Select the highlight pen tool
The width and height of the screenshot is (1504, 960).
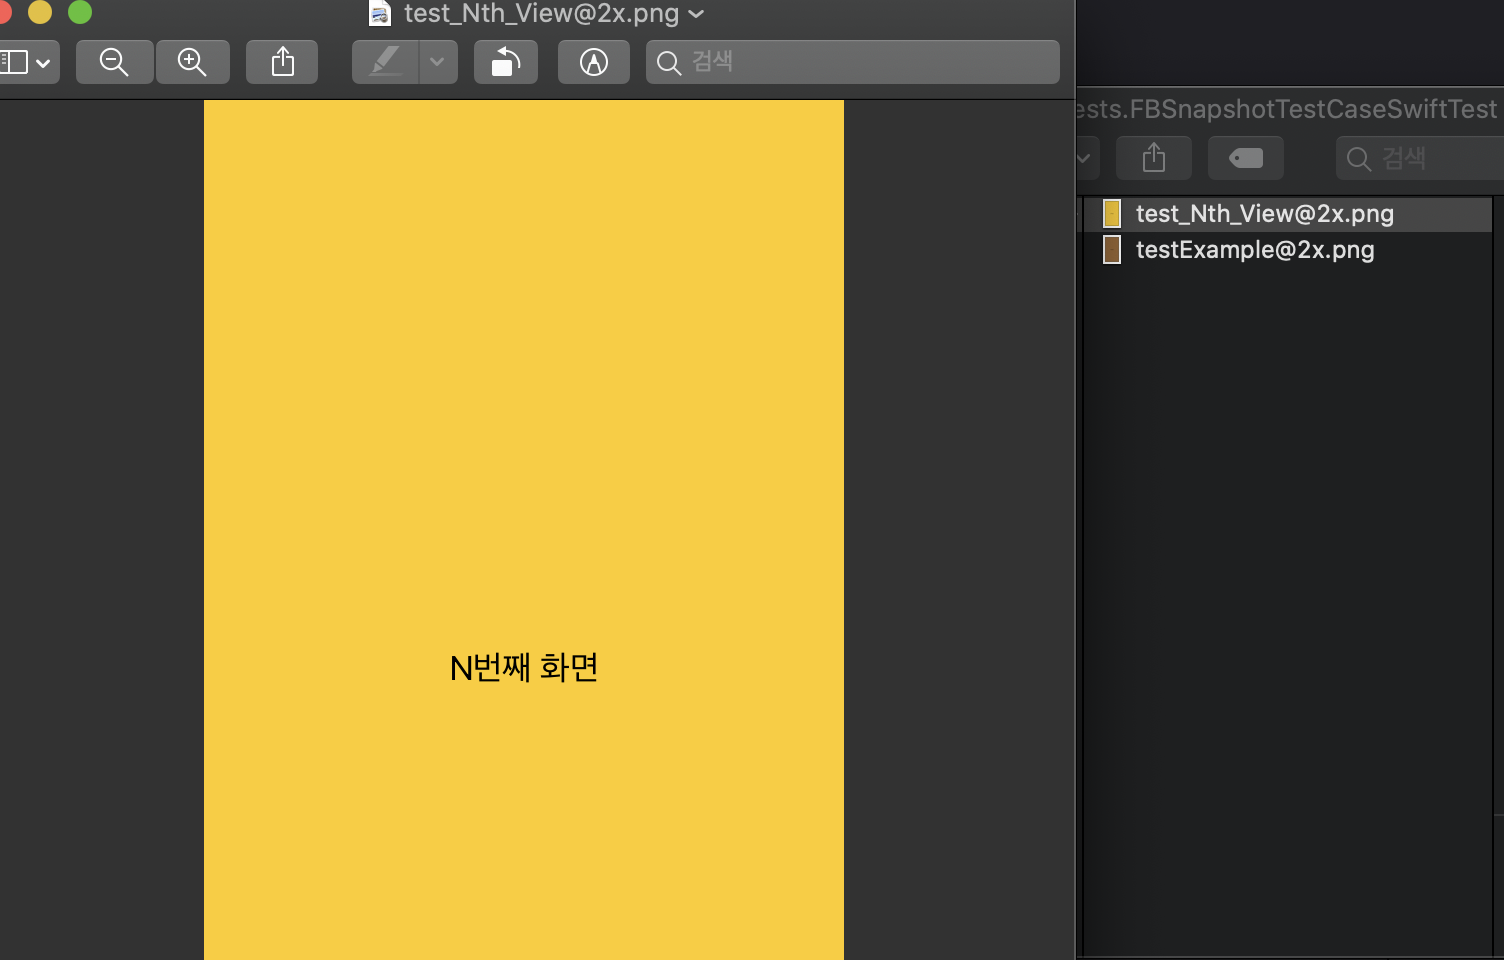[385, 62]
